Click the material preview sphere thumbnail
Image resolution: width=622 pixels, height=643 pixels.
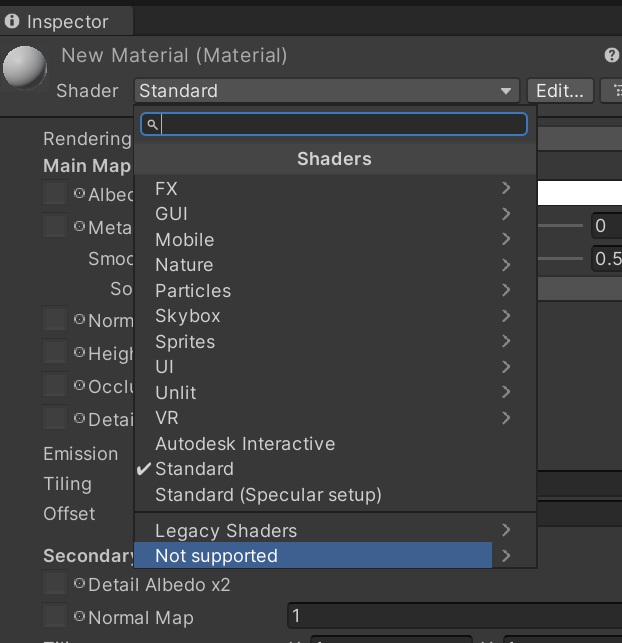(25, 67)
